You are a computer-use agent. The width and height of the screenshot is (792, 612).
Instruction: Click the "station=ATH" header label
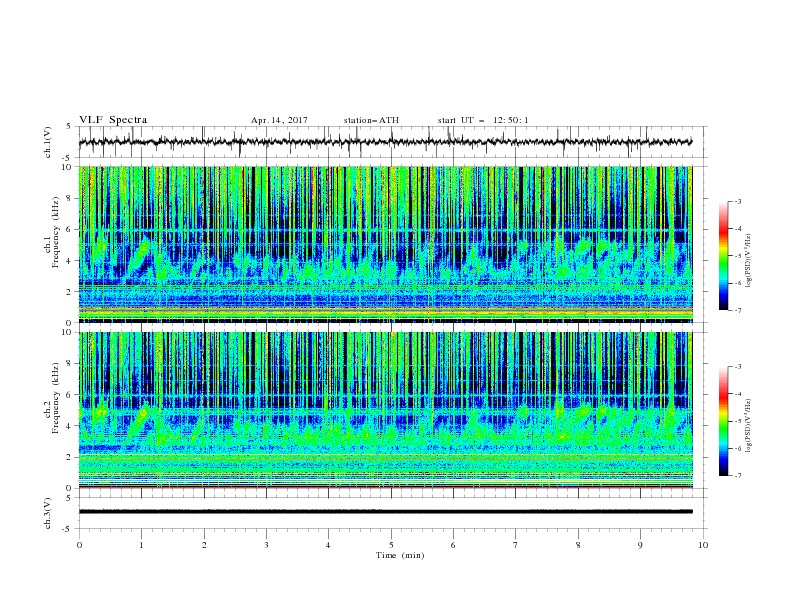[371, 120]
